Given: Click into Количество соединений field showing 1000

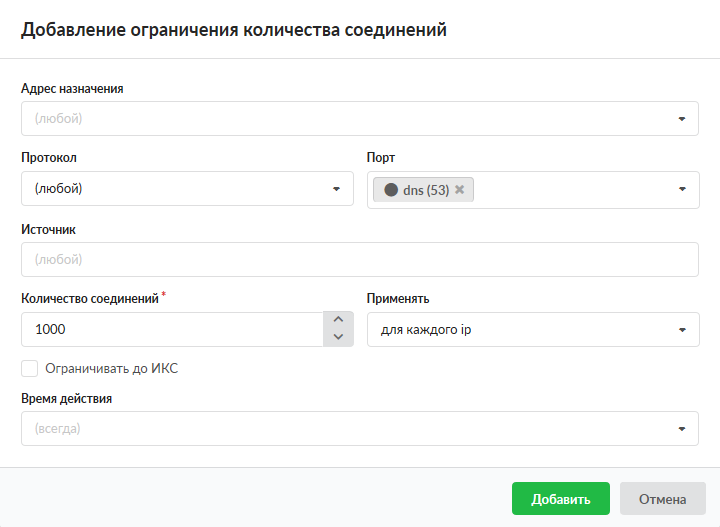Looking at the screenshot, I should tap(170, 329).
